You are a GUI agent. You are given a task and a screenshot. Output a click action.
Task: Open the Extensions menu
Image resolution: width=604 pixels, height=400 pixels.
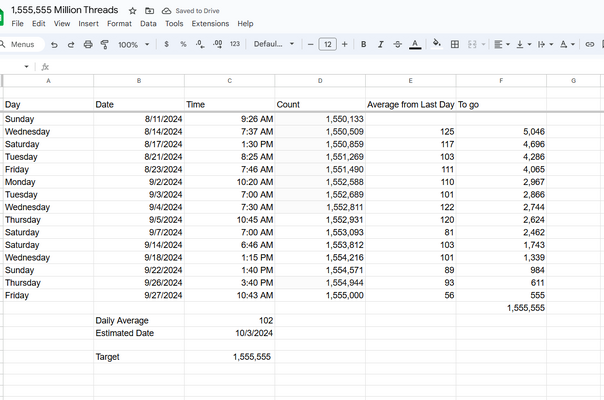click(210, 24)
